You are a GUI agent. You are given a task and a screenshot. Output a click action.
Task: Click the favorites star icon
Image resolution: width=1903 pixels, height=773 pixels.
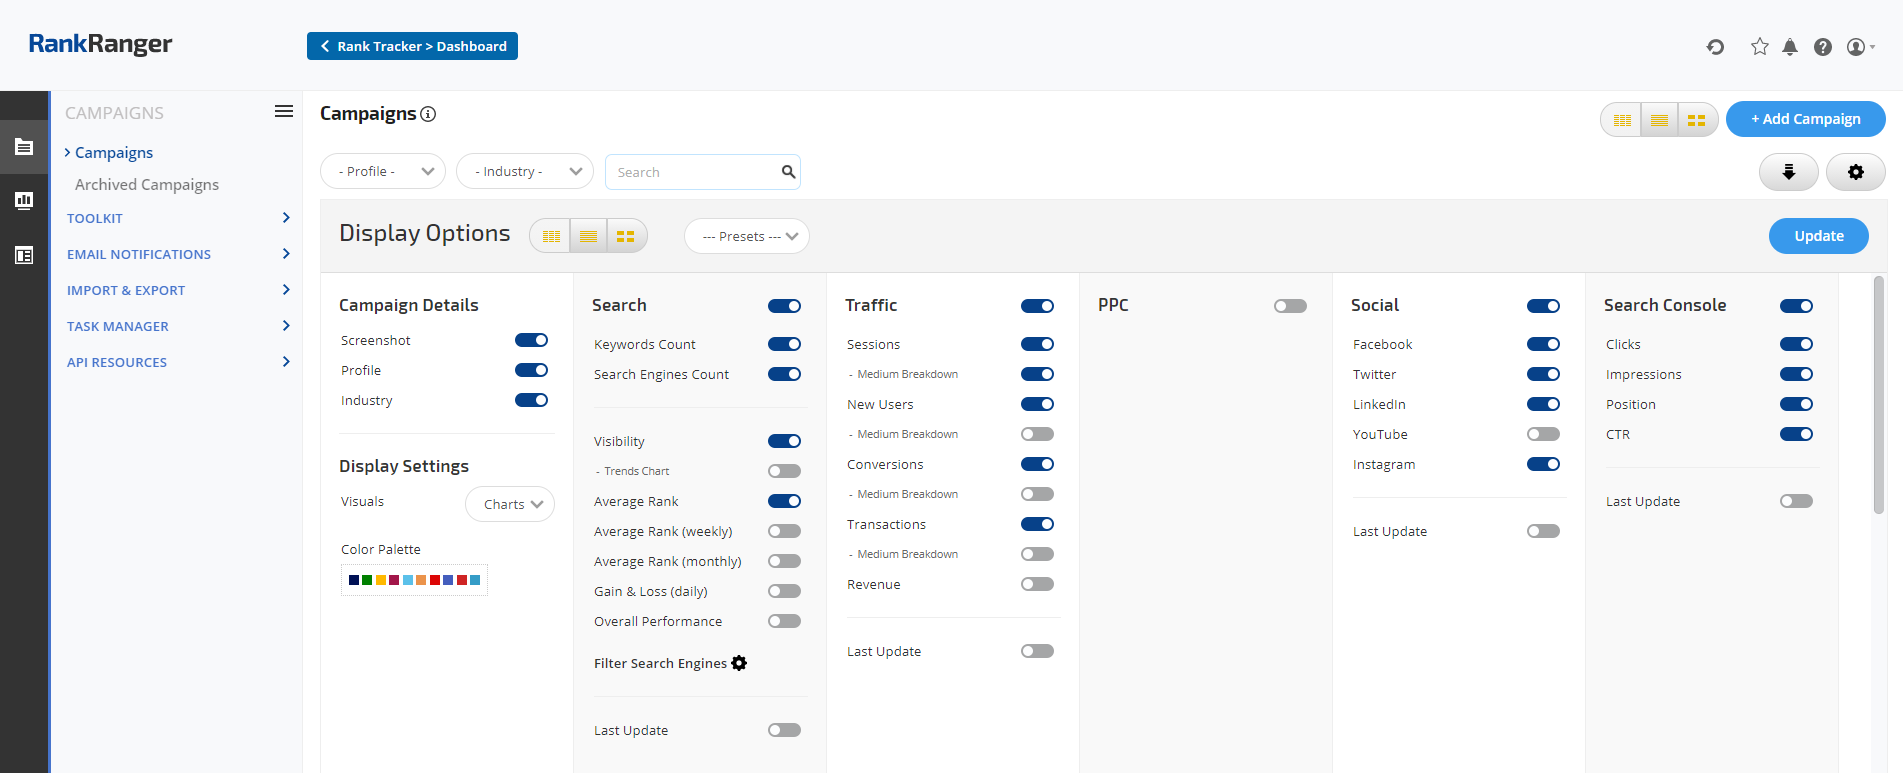coord(1759,47)
